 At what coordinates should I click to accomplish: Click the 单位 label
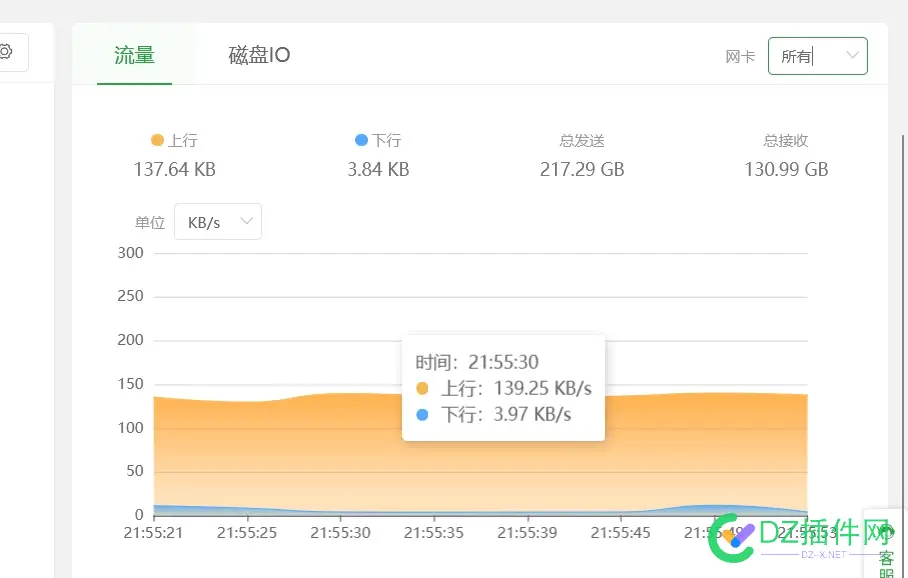click(x=150, y=222)
